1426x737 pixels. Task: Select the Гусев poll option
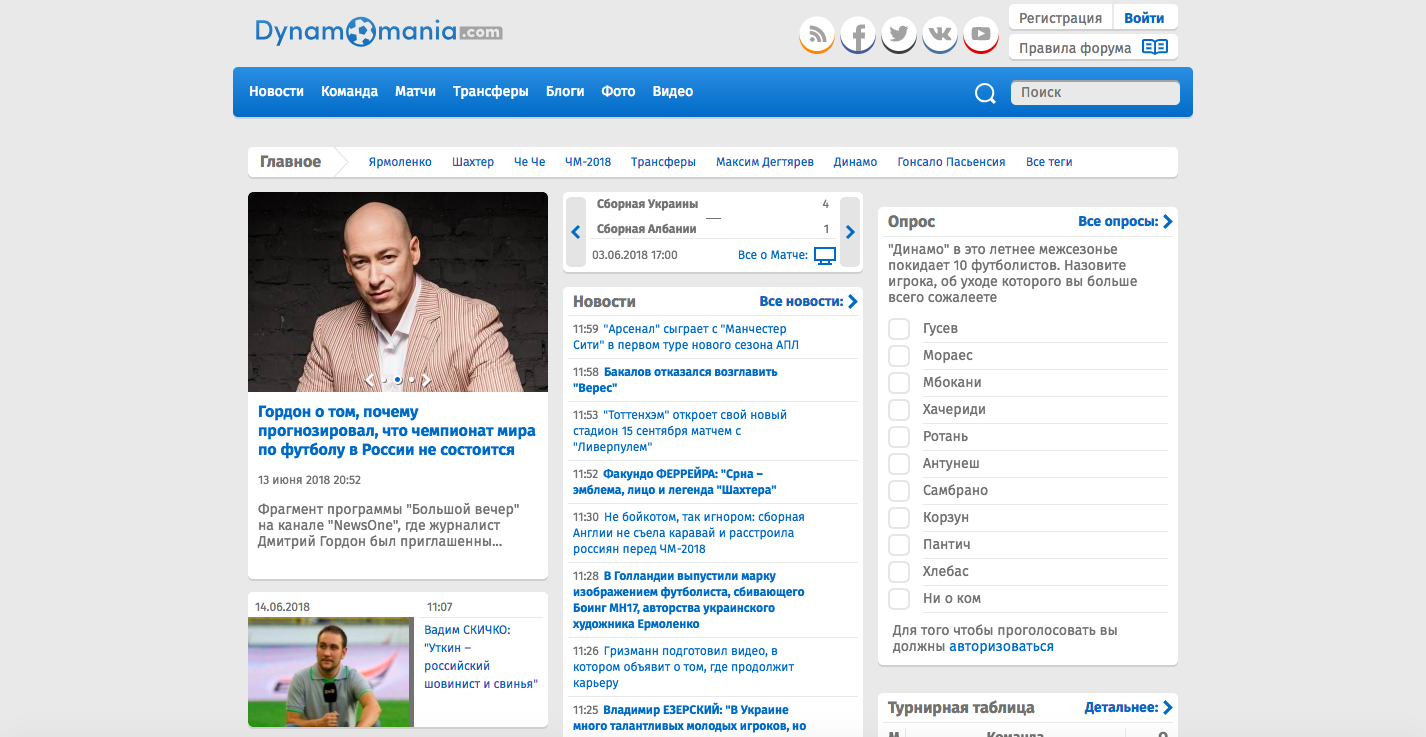point(899,329)
